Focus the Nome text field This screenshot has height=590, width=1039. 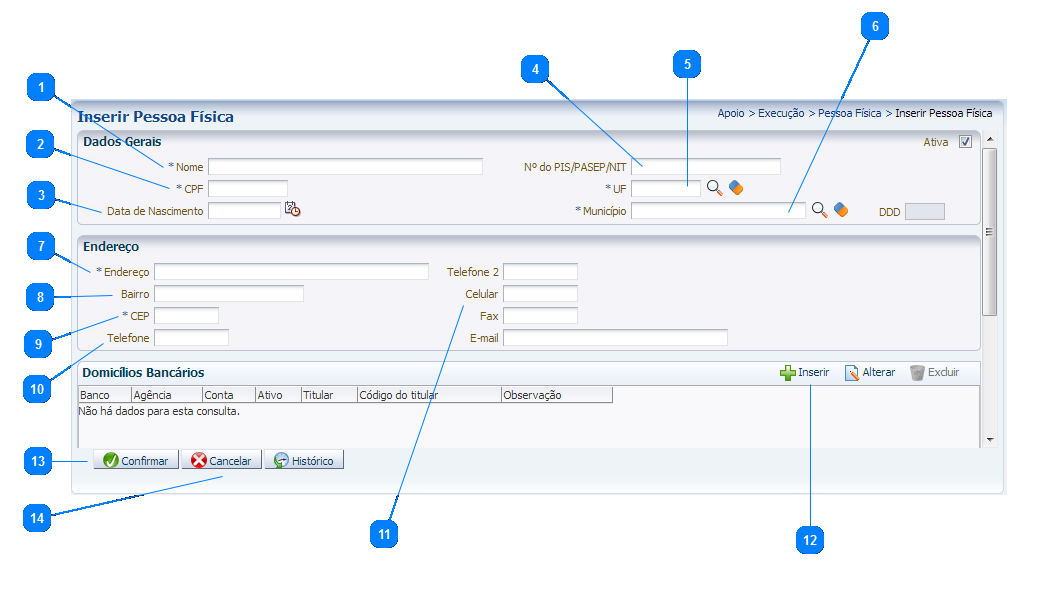pyautogui.click(x=345, y=166)
